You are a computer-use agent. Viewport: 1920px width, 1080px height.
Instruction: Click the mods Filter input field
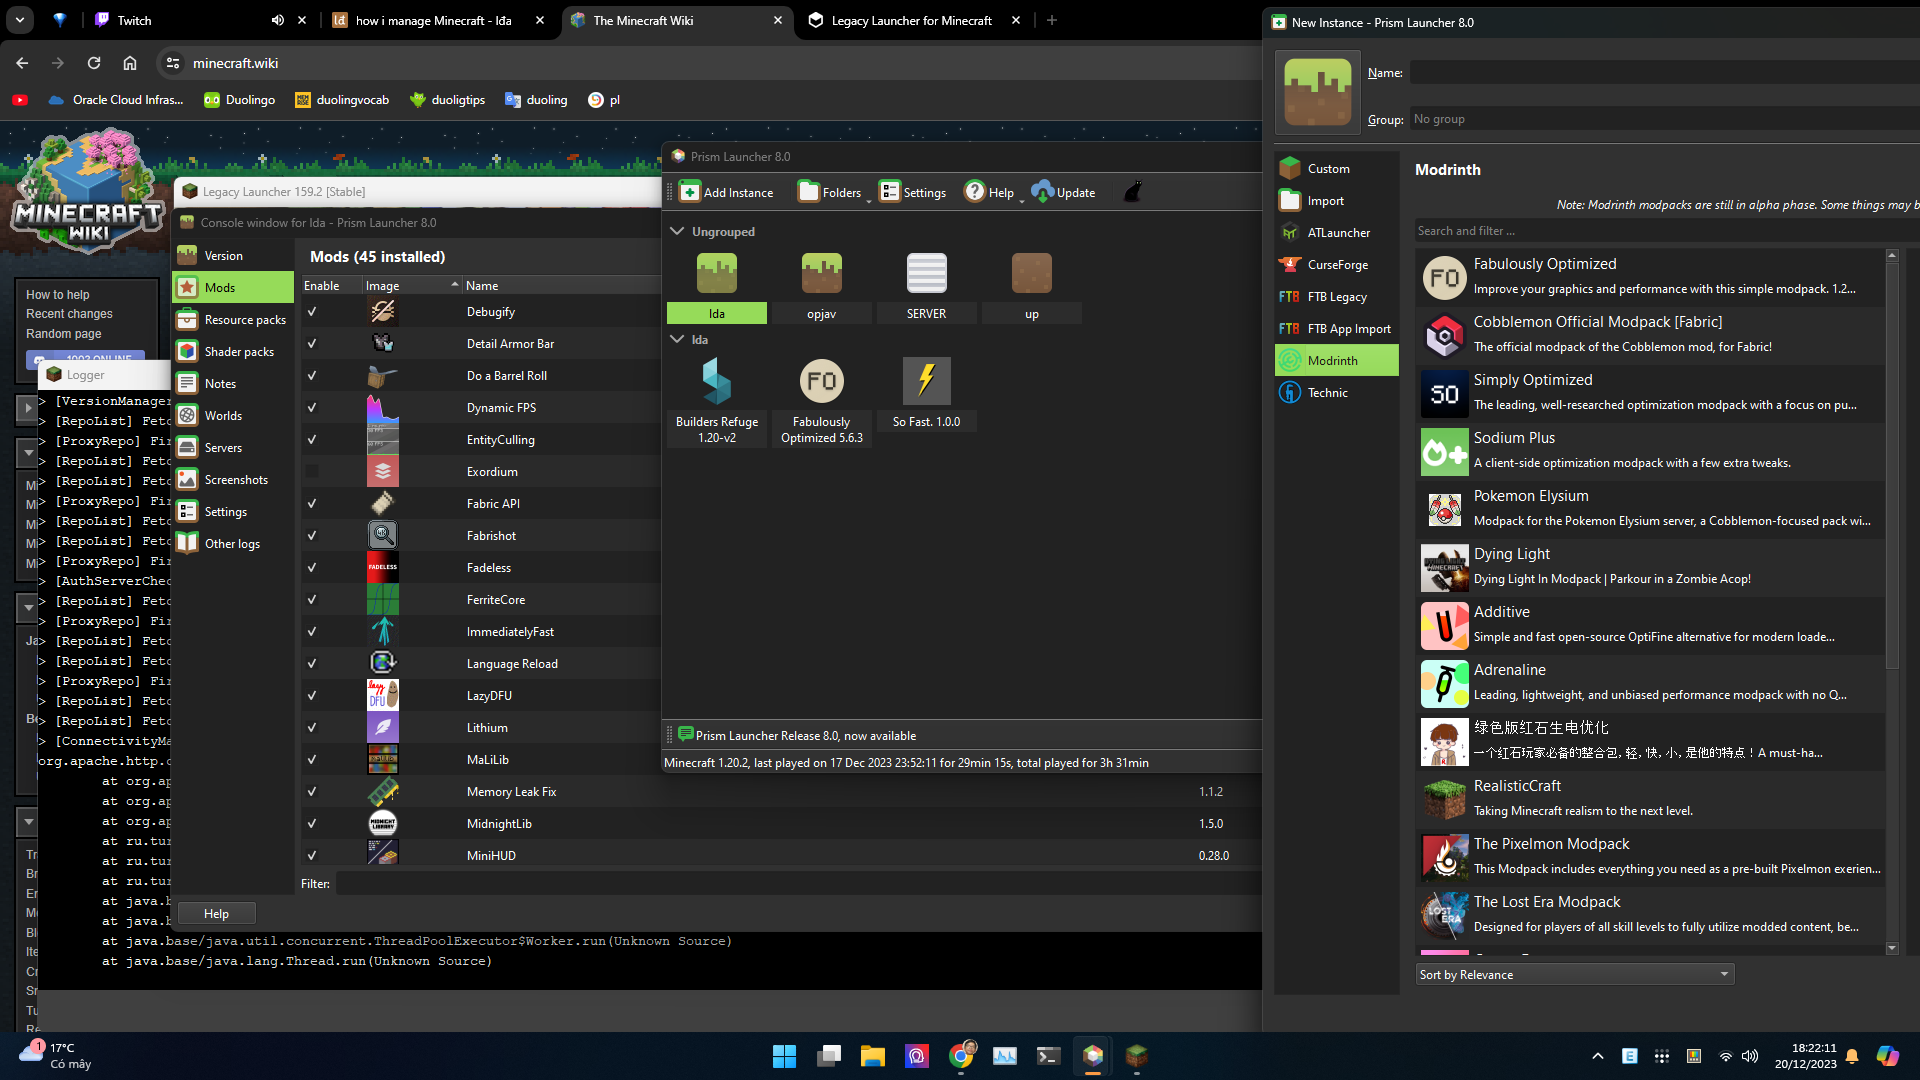(x=797, y=884)
